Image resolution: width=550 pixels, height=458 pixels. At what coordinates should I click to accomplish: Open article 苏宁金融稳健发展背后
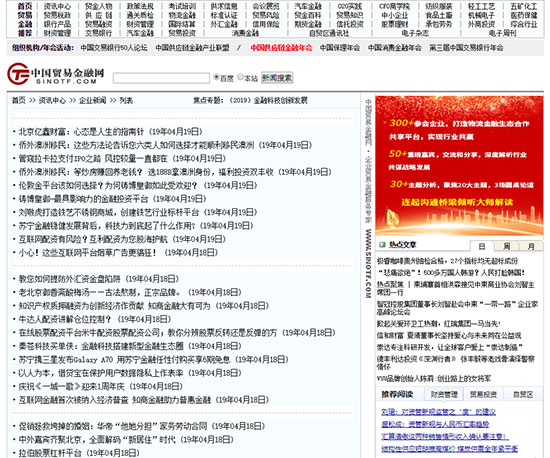[x=106, y=225]
